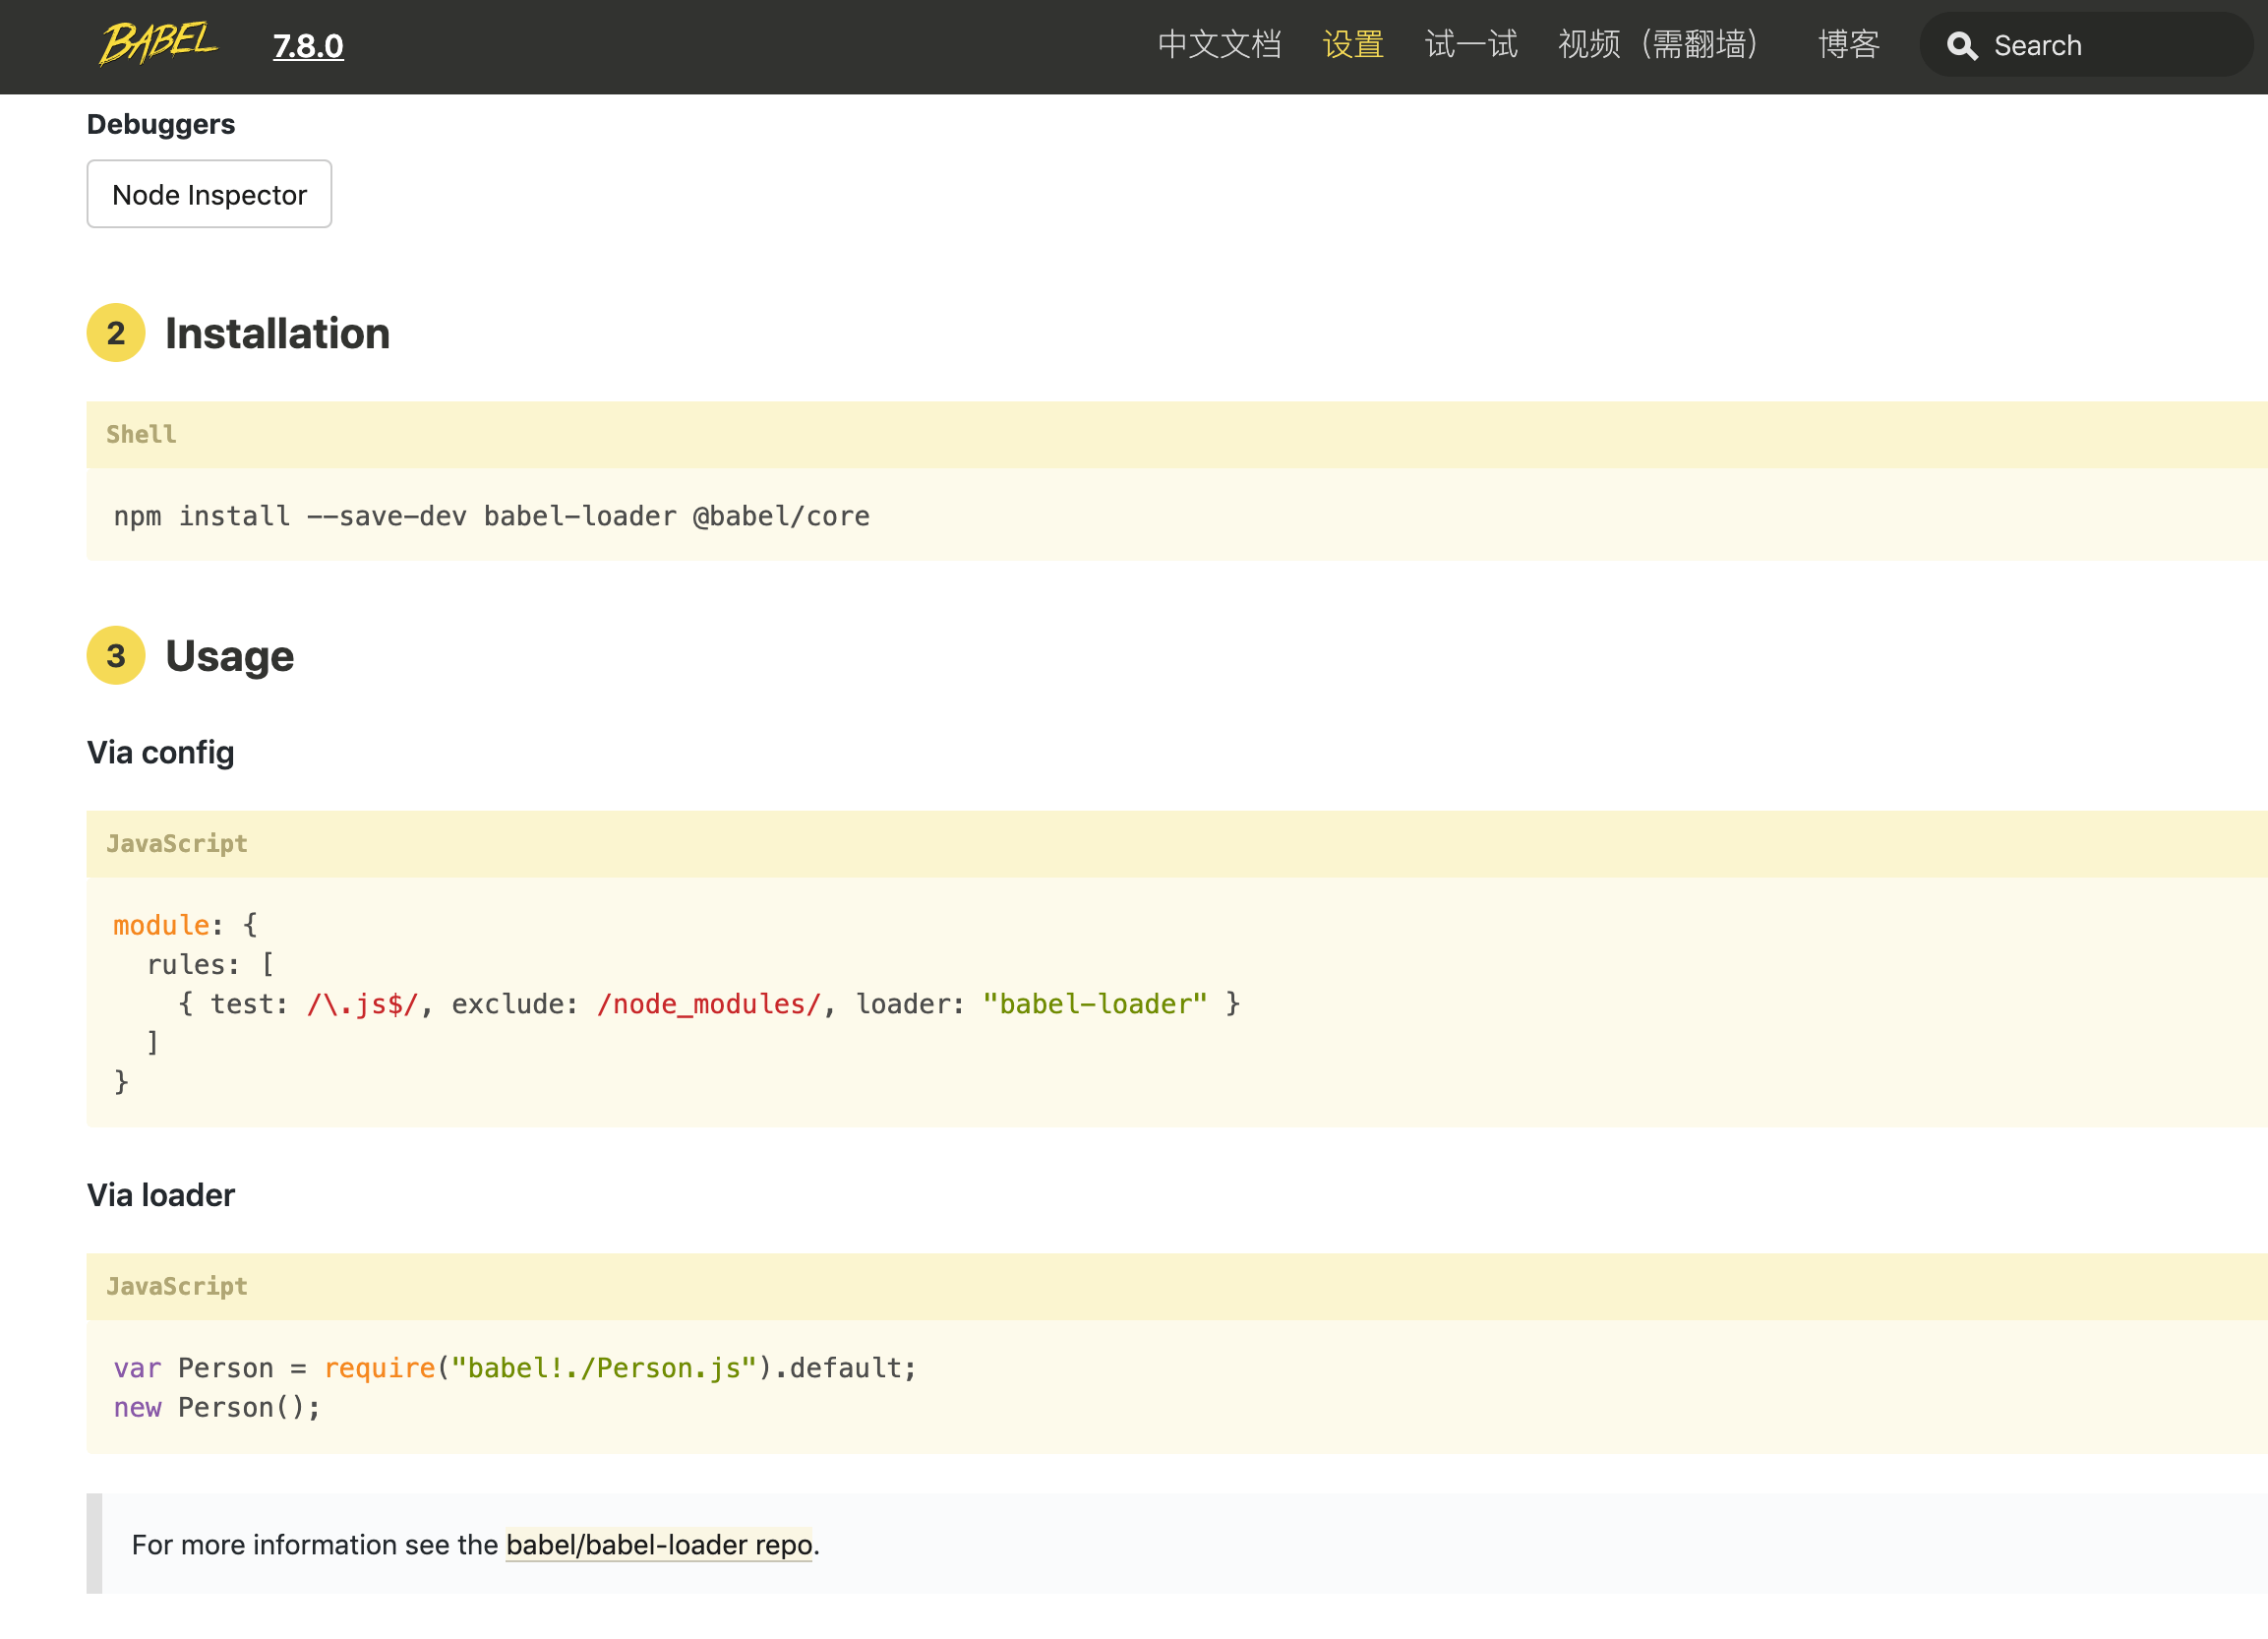Click the yellow step 2 badge

pos(116,333)
